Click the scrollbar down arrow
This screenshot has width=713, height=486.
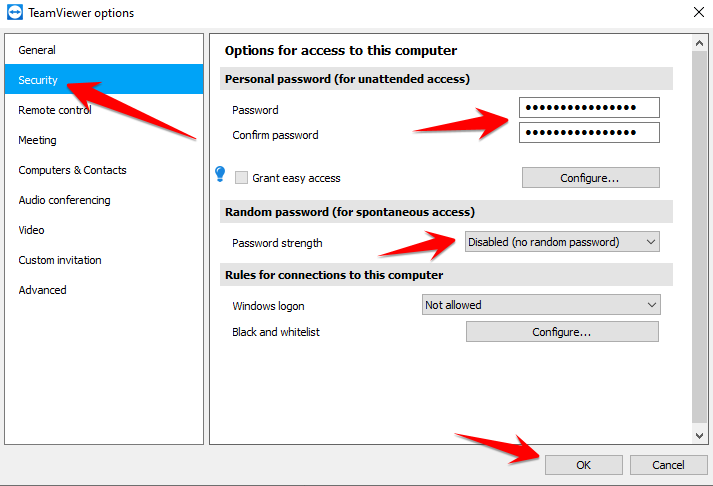699,436
